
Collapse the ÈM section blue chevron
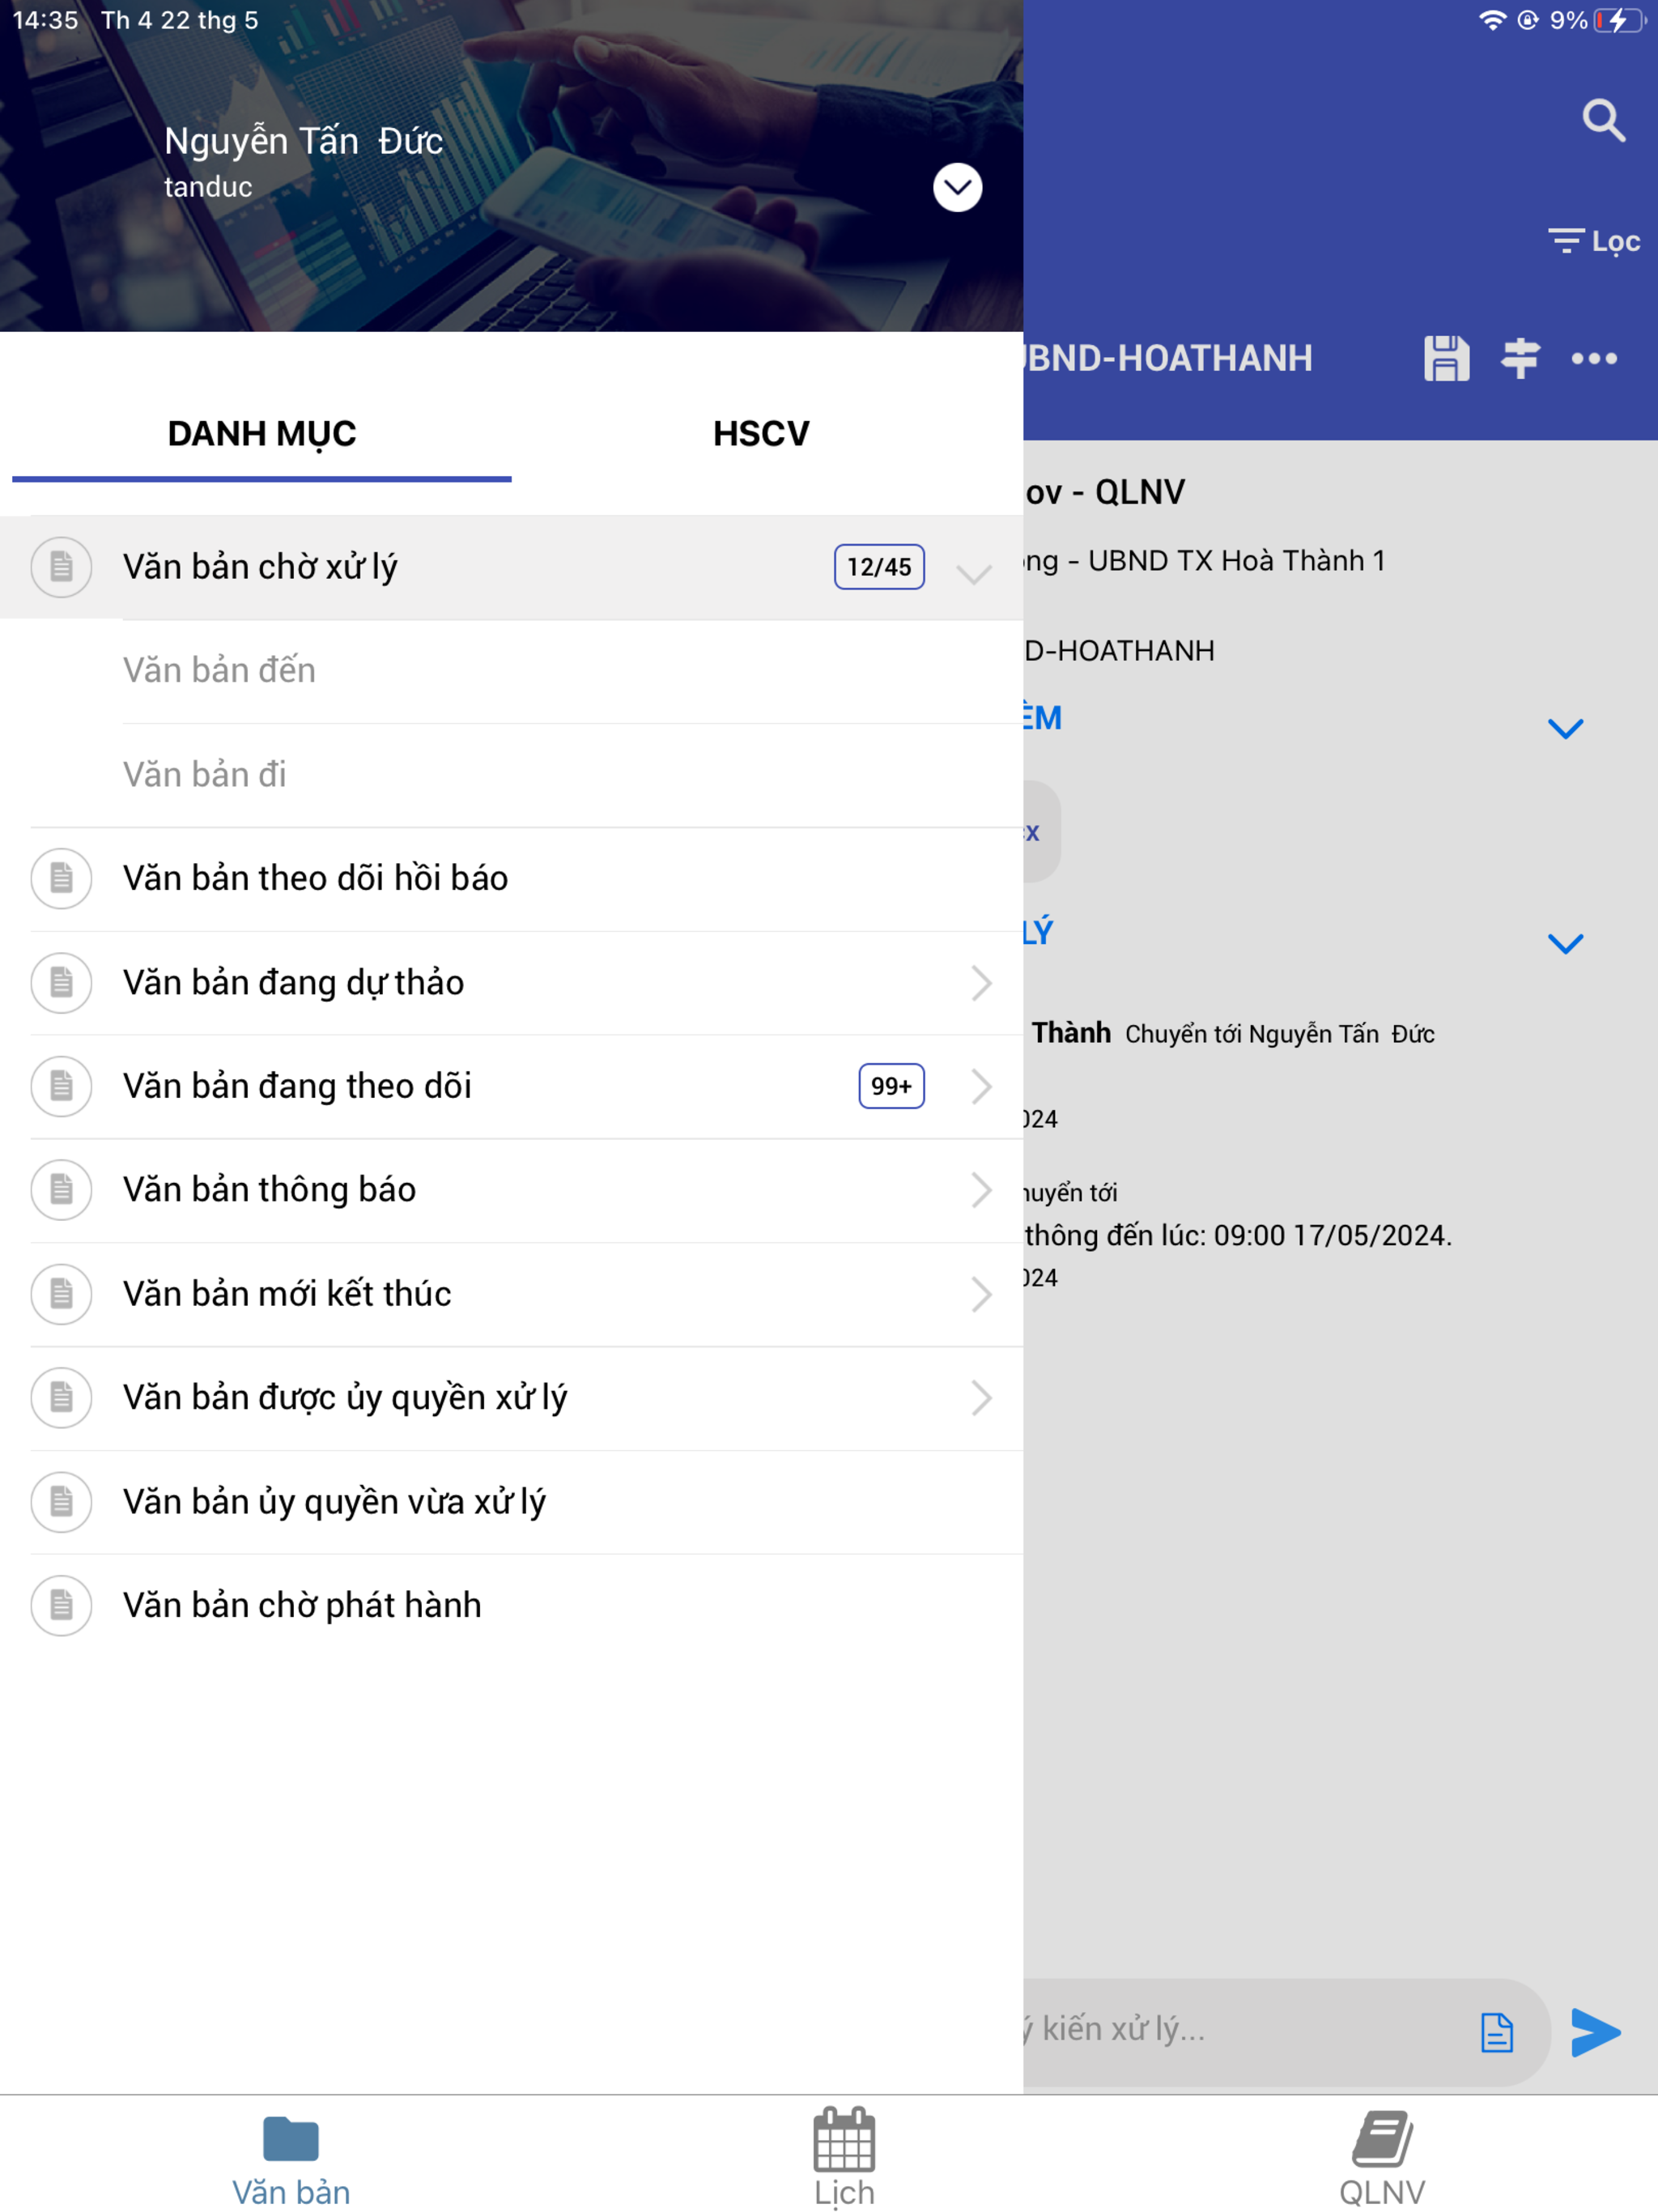(1565, 729)
